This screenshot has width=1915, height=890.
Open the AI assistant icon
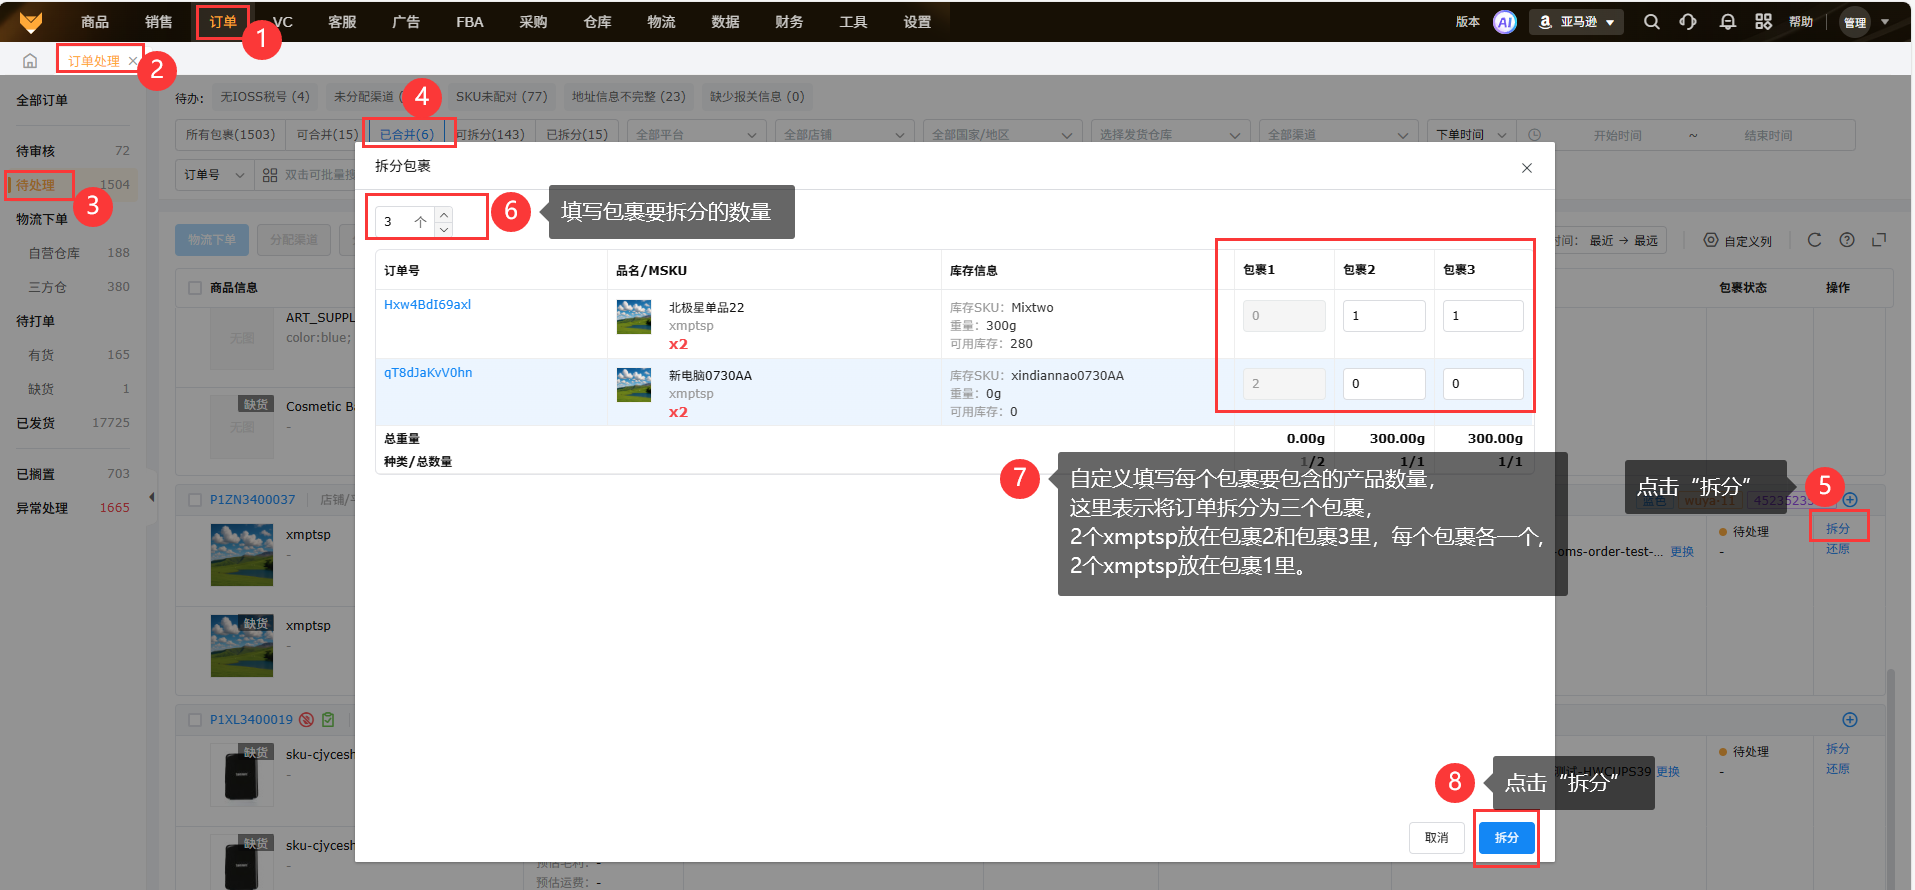pos(1504,22)
